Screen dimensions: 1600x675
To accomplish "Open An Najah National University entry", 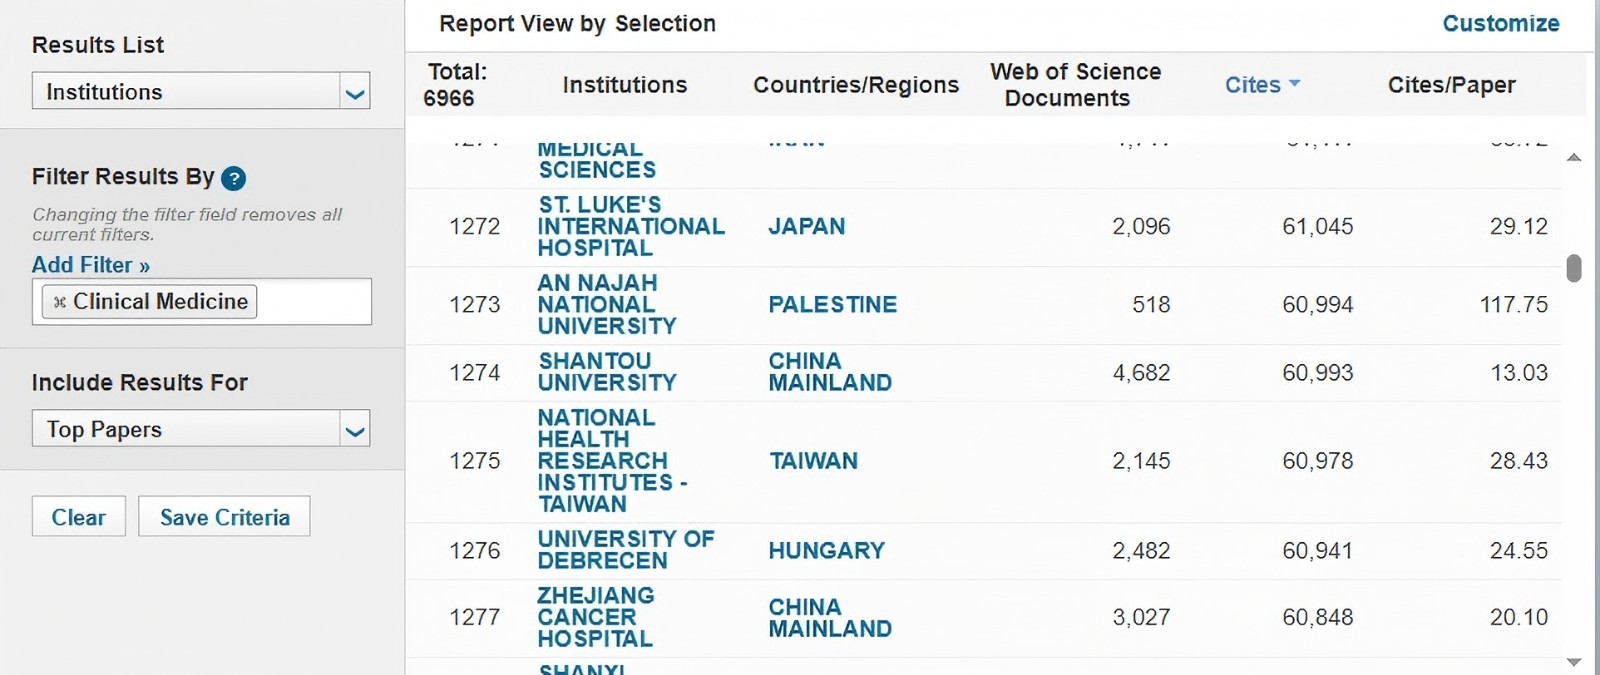I will [606, 304].
